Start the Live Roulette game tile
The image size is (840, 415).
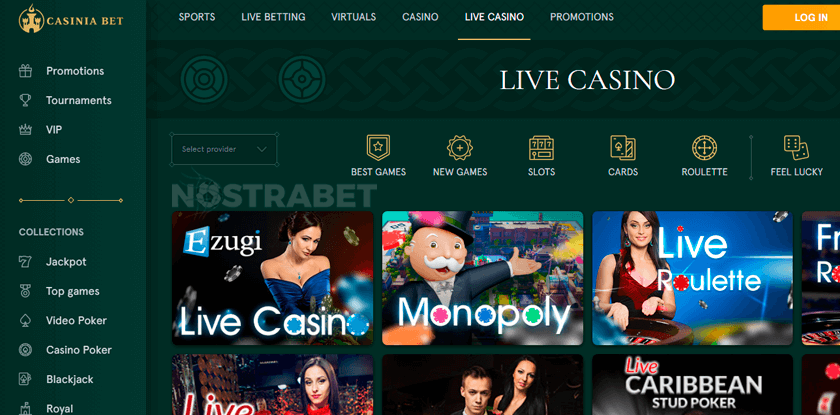692,278
